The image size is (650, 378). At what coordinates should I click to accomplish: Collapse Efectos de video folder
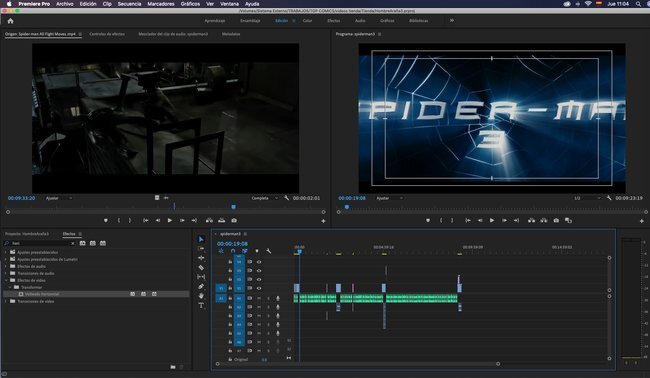[6, 280]
